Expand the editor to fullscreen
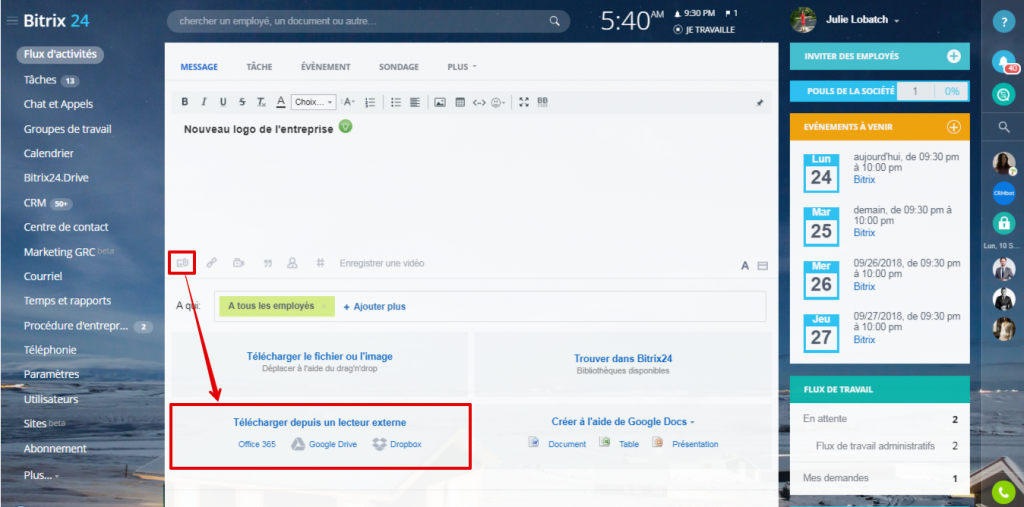 (524, 102)
